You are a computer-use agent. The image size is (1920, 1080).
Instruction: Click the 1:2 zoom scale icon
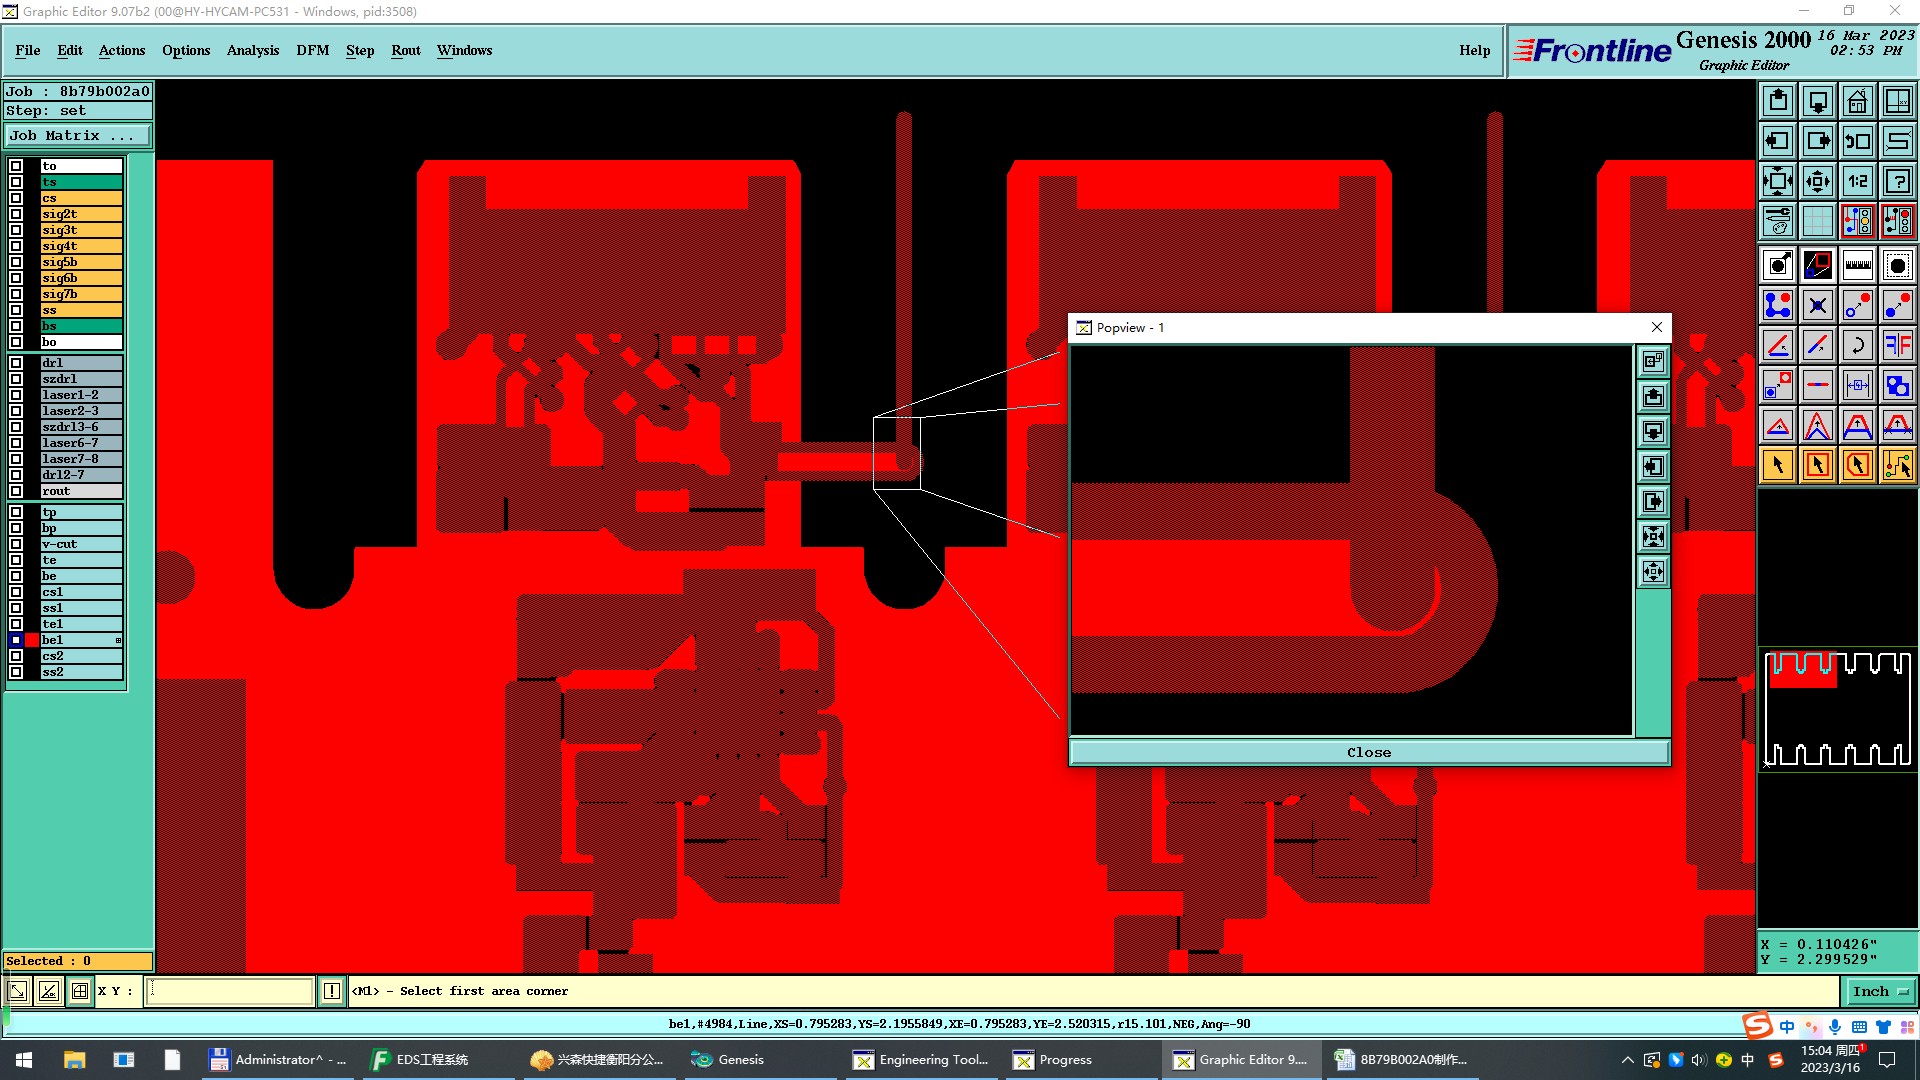tap(1857, 181)
